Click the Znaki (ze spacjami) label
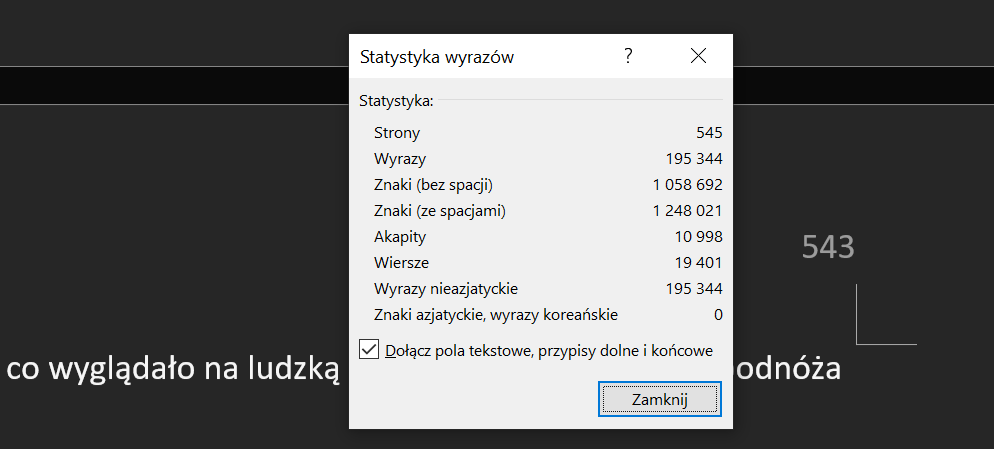 pyautogui.click(x=440, y=210)
